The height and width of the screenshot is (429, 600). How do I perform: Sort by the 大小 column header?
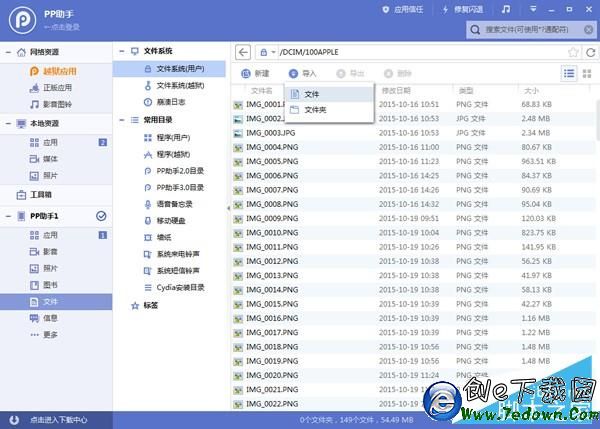pos(531,91)
